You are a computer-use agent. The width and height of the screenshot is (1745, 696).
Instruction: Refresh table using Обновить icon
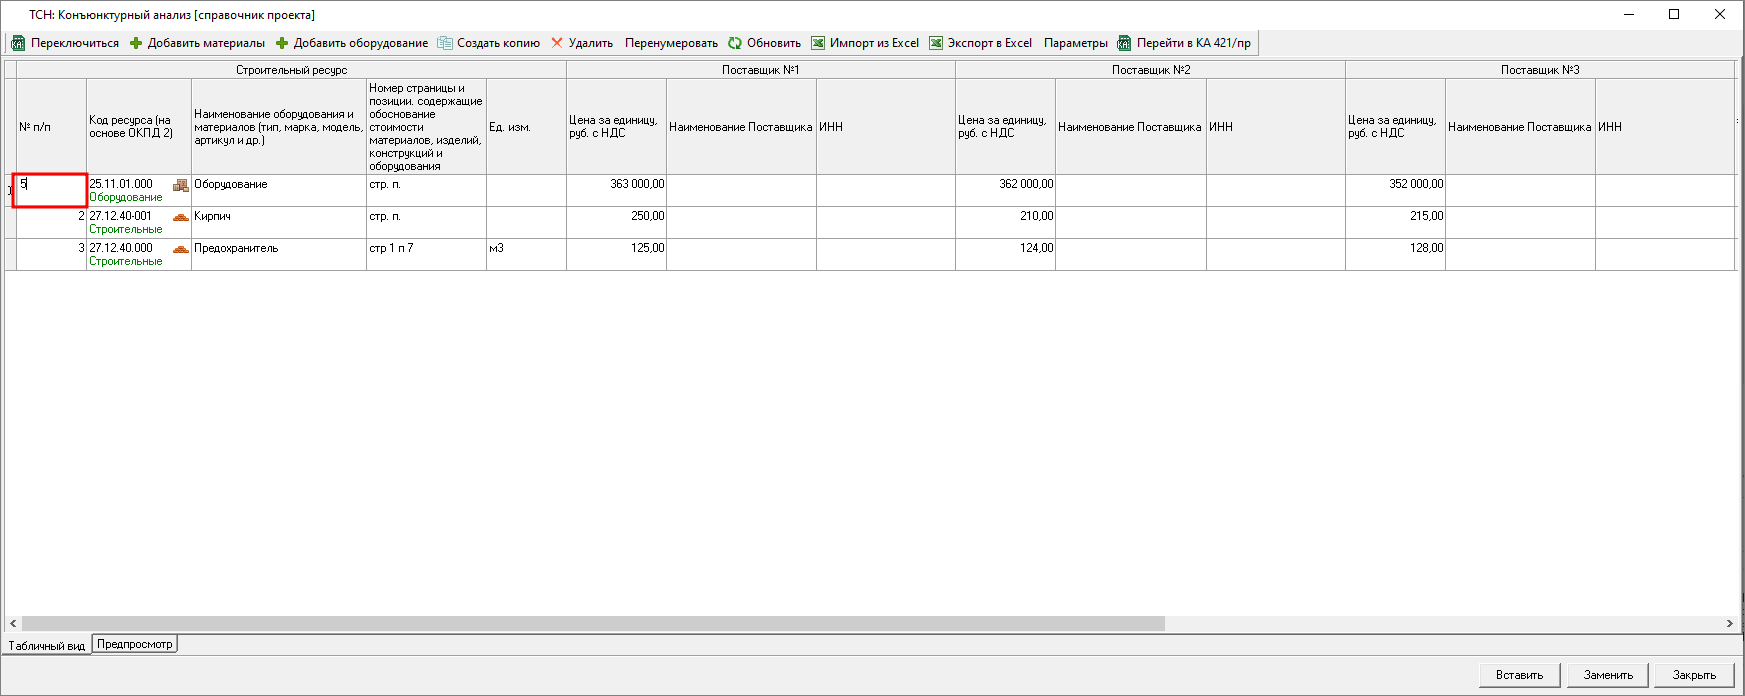[x=735, y=43]
